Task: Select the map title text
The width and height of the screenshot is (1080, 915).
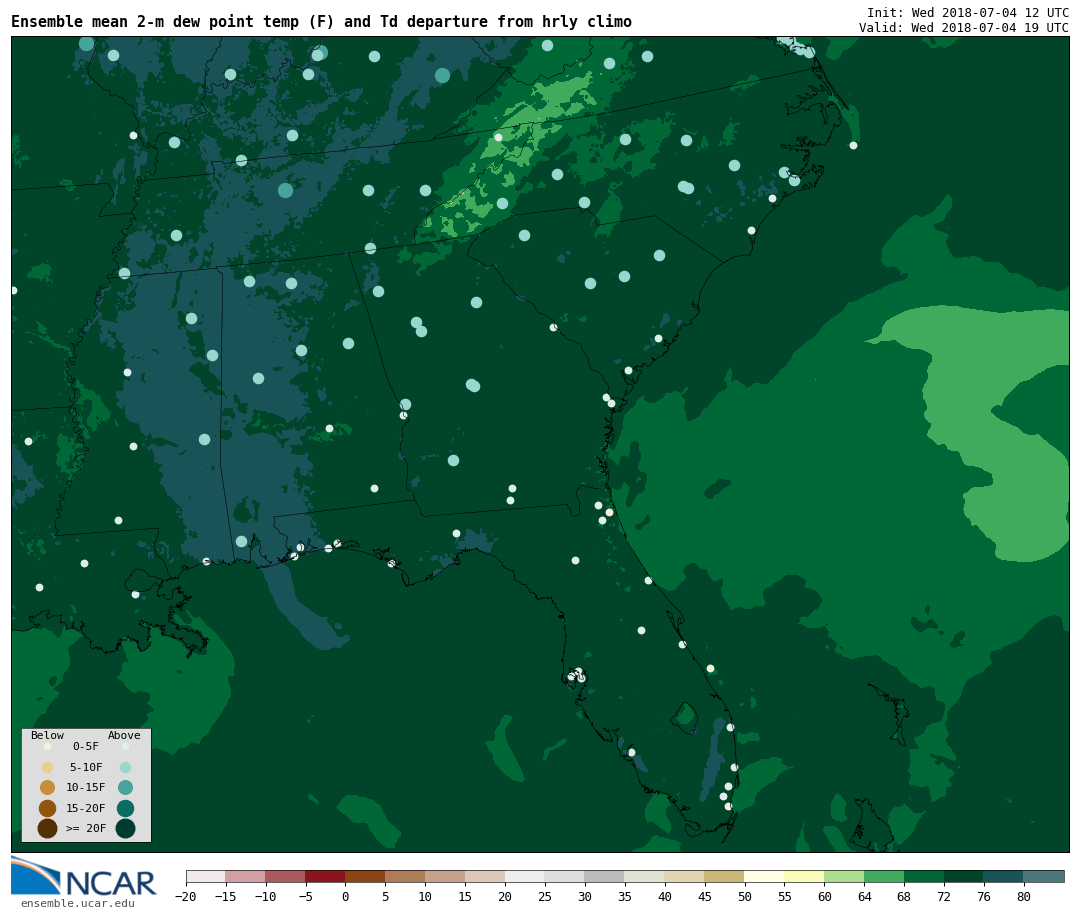Action: pos(322,21)
